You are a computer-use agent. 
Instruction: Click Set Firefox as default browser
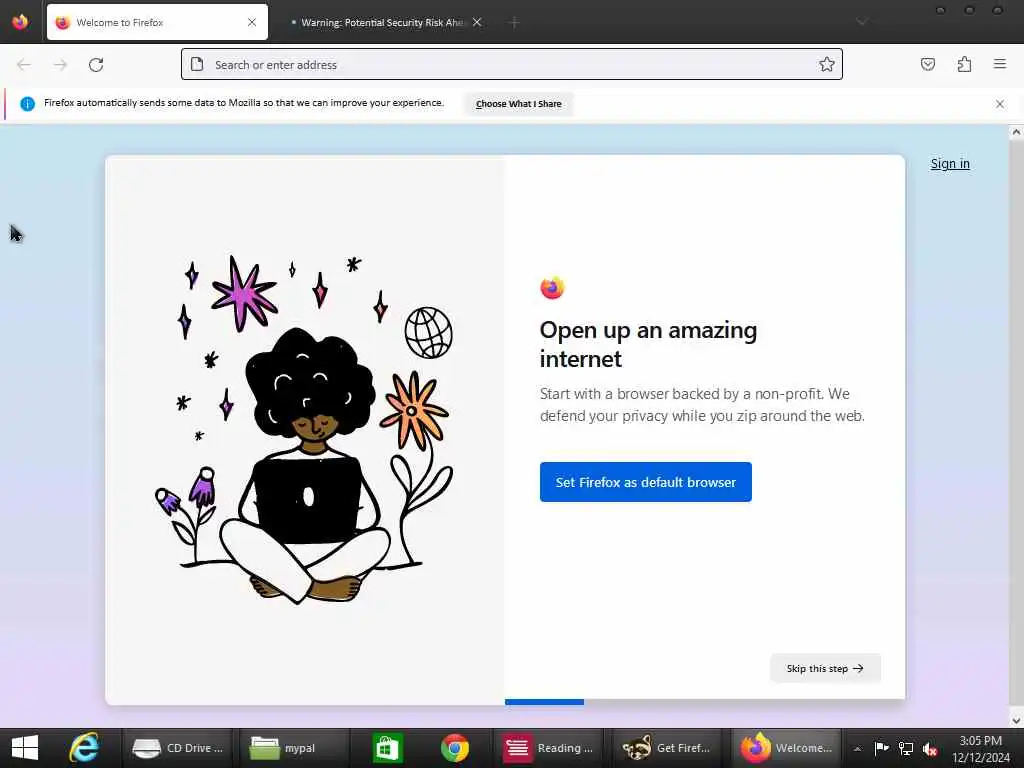646,482
